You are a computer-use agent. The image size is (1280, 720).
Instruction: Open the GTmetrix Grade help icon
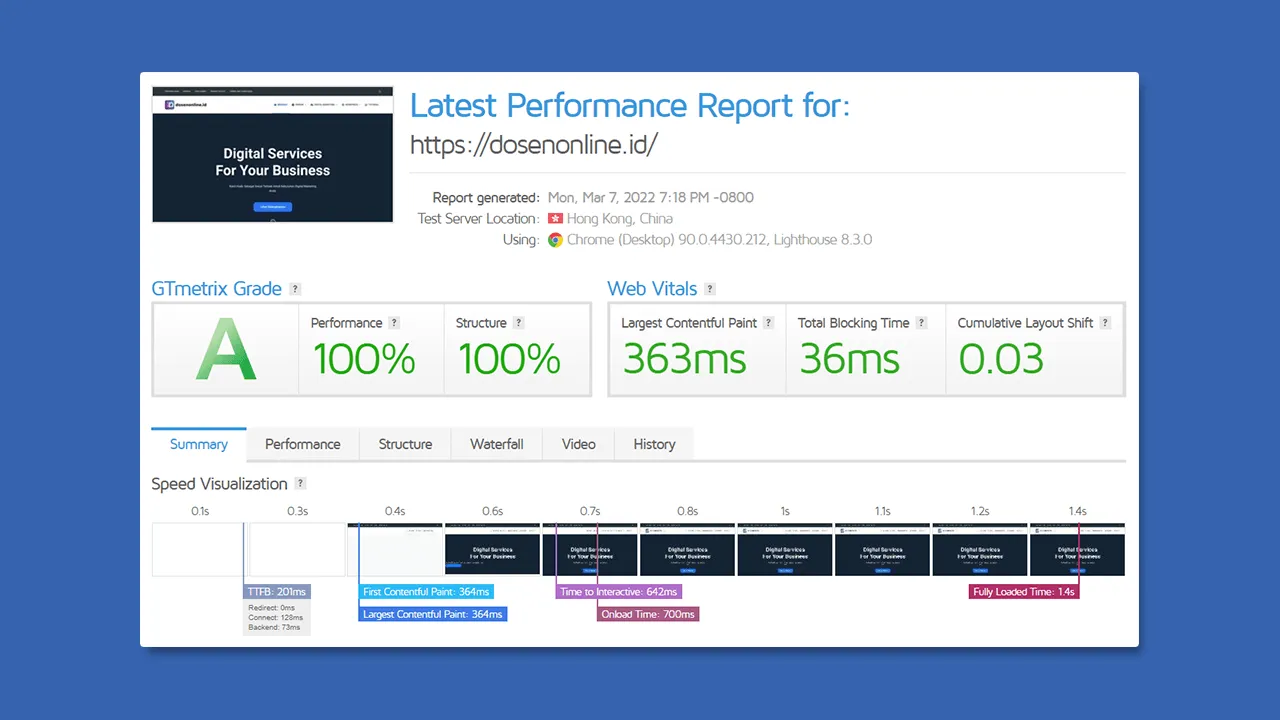pyautogui.click(x=294, y=288)
